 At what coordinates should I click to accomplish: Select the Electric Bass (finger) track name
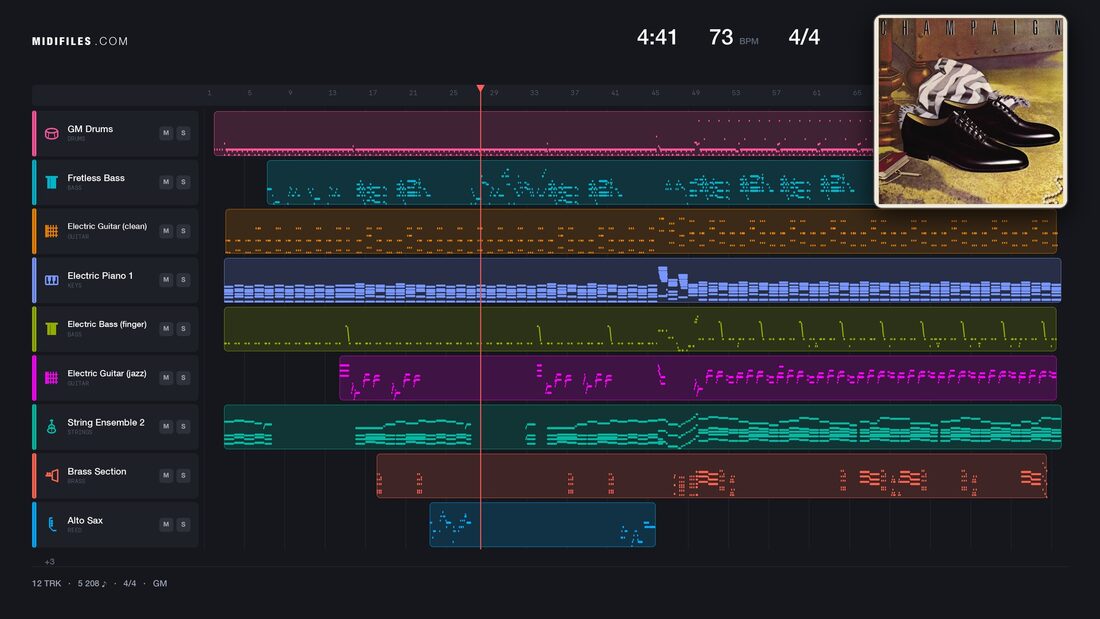click(107, 324)
